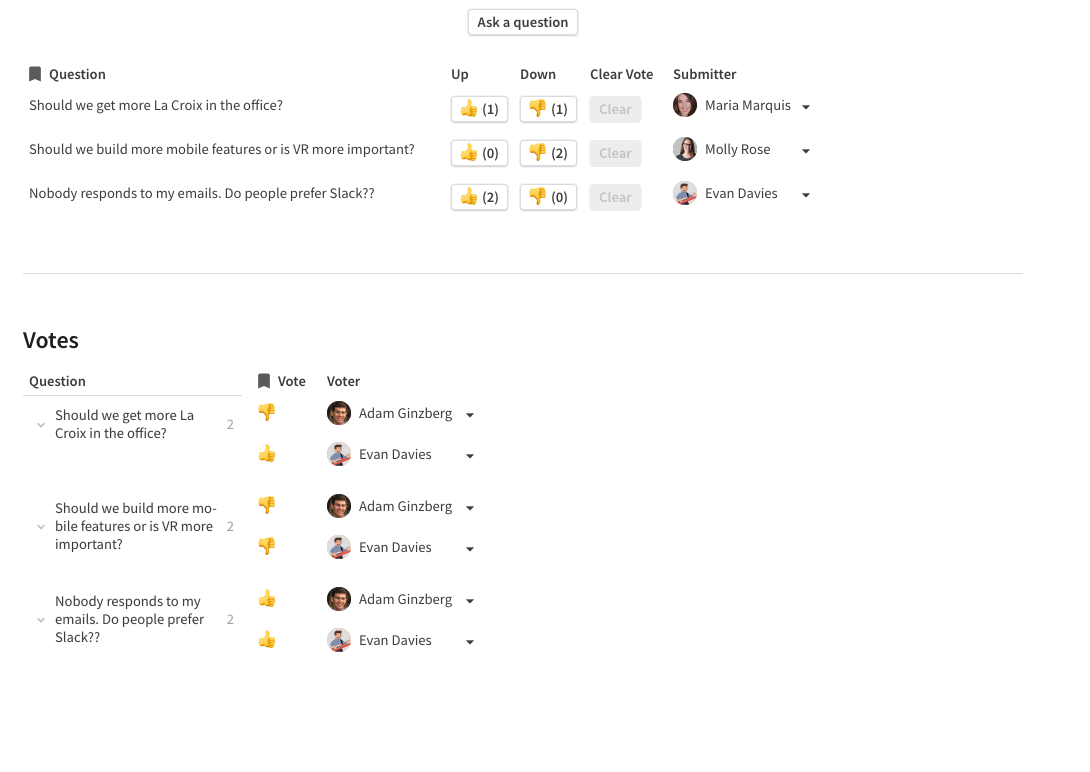Viewport: 1090px width, 772px height.
Task: Open Evan Davies submitter dropdown arrow
Action: pos(806,195)
